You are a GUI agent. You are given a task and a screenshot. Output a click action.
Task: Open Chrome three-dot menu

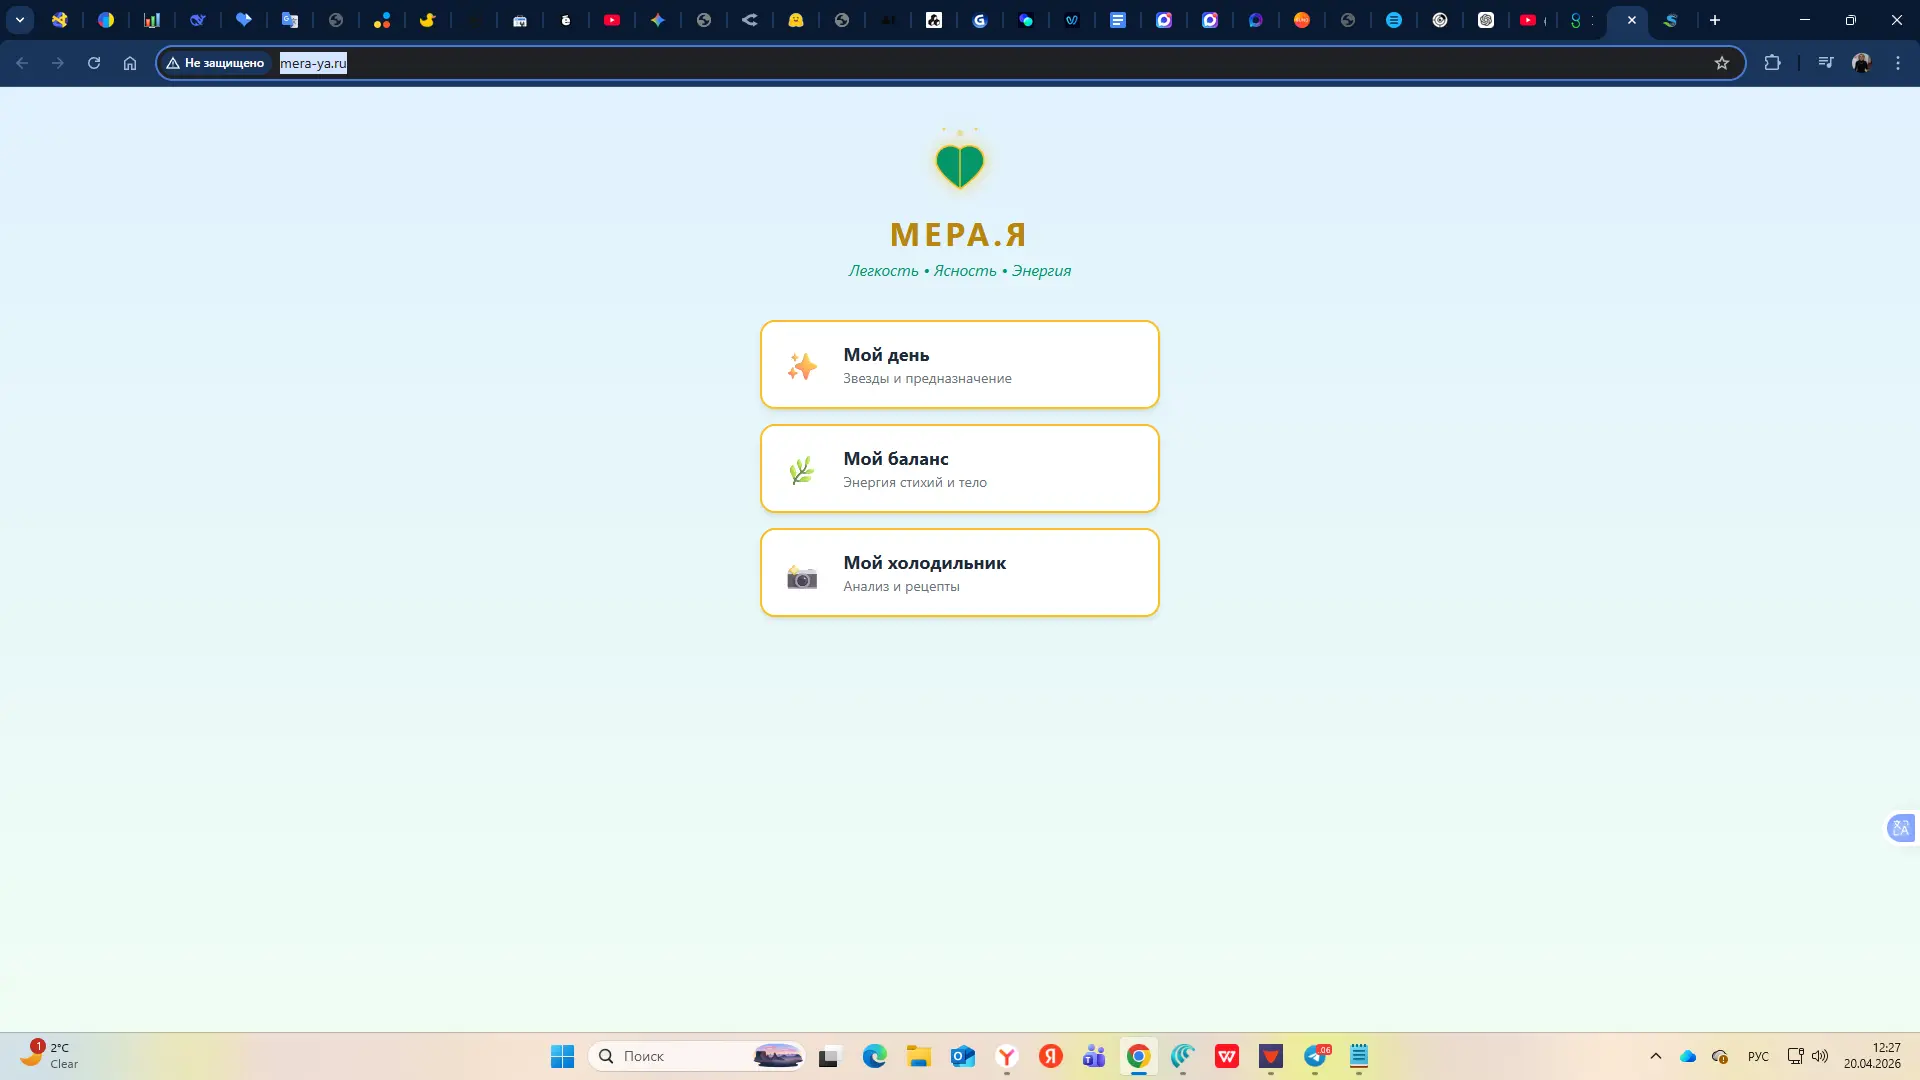pyautogui.click(x=1898, y=63)
